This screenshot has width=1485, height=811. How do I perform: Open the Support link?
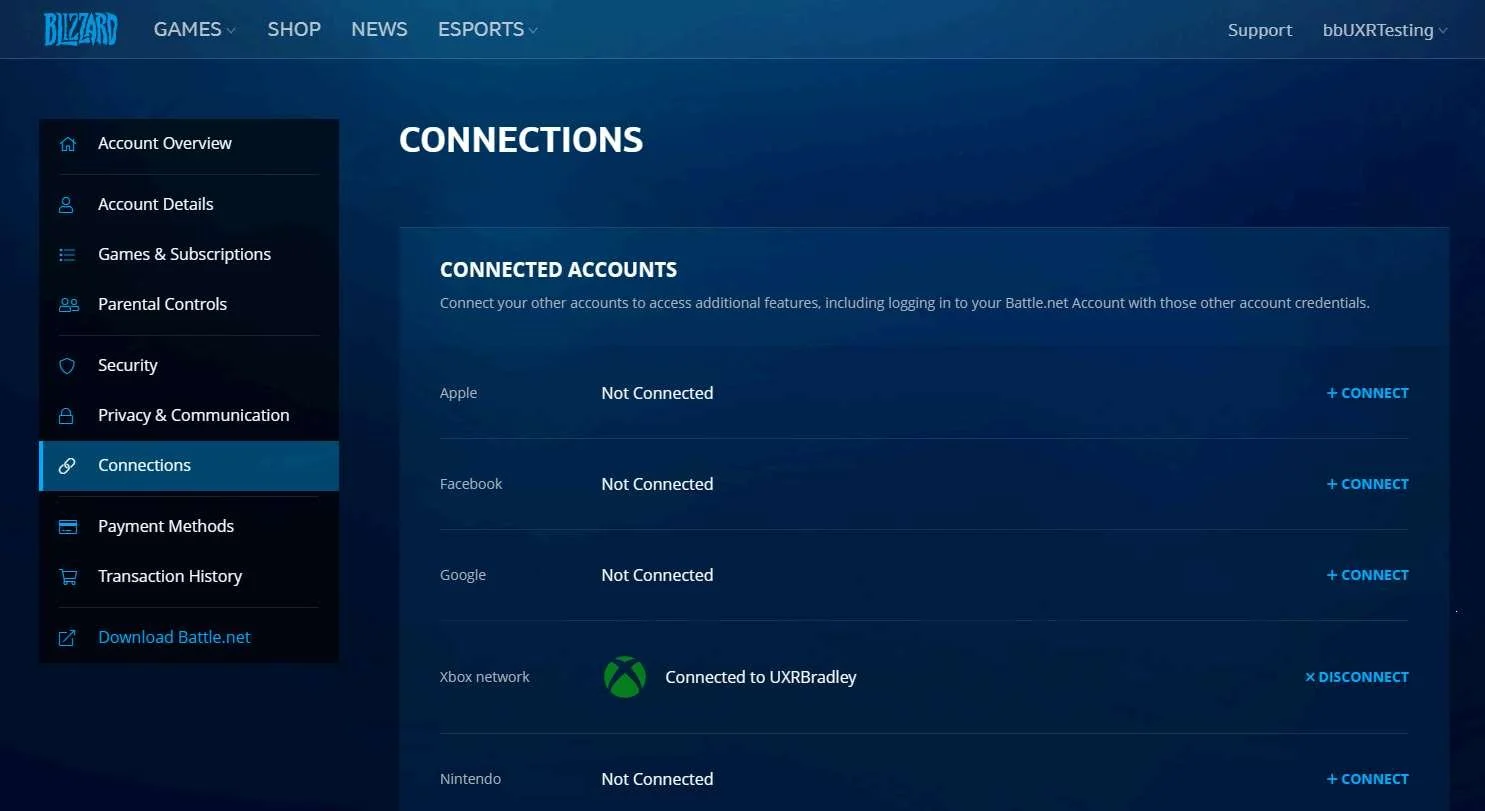click(1260, 31)
